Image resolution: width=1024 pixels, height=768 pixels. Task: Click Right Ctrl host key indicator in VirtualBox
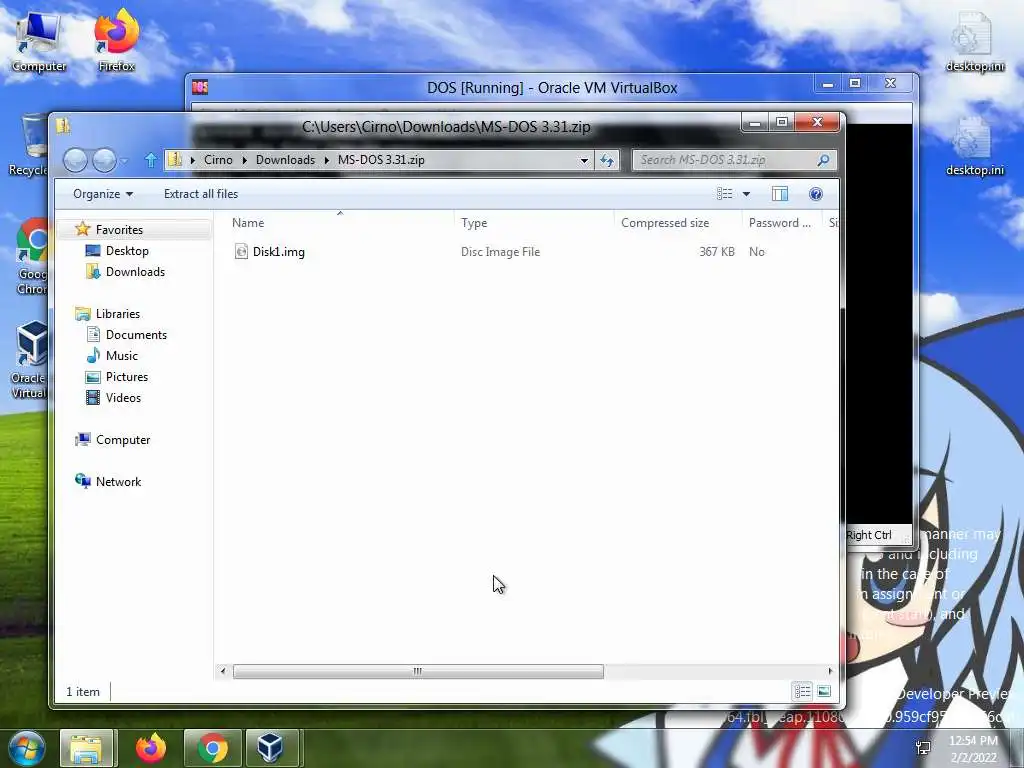click(x=869, y=536)
